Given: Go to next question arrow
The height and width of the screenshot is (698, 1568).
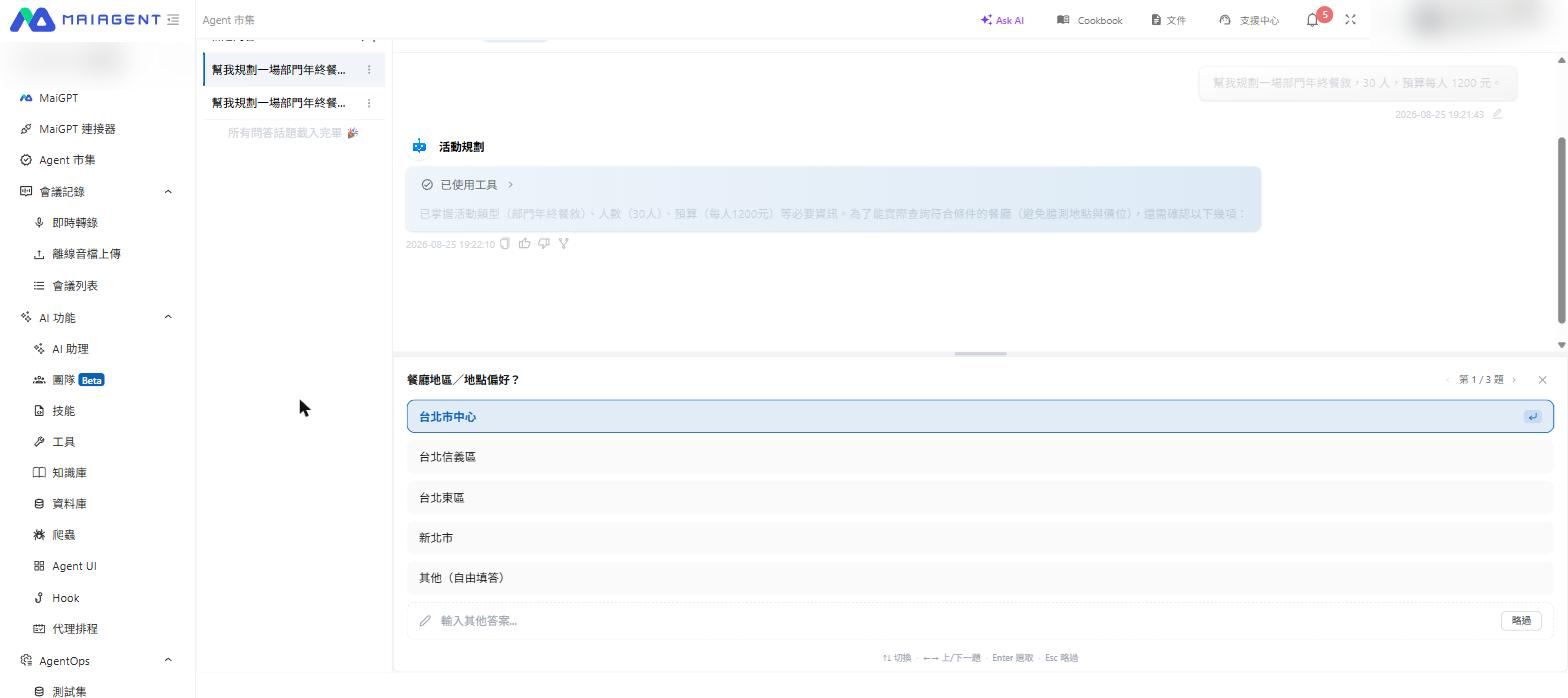Looking at the screenshot, I should [x=1514, y=380].
